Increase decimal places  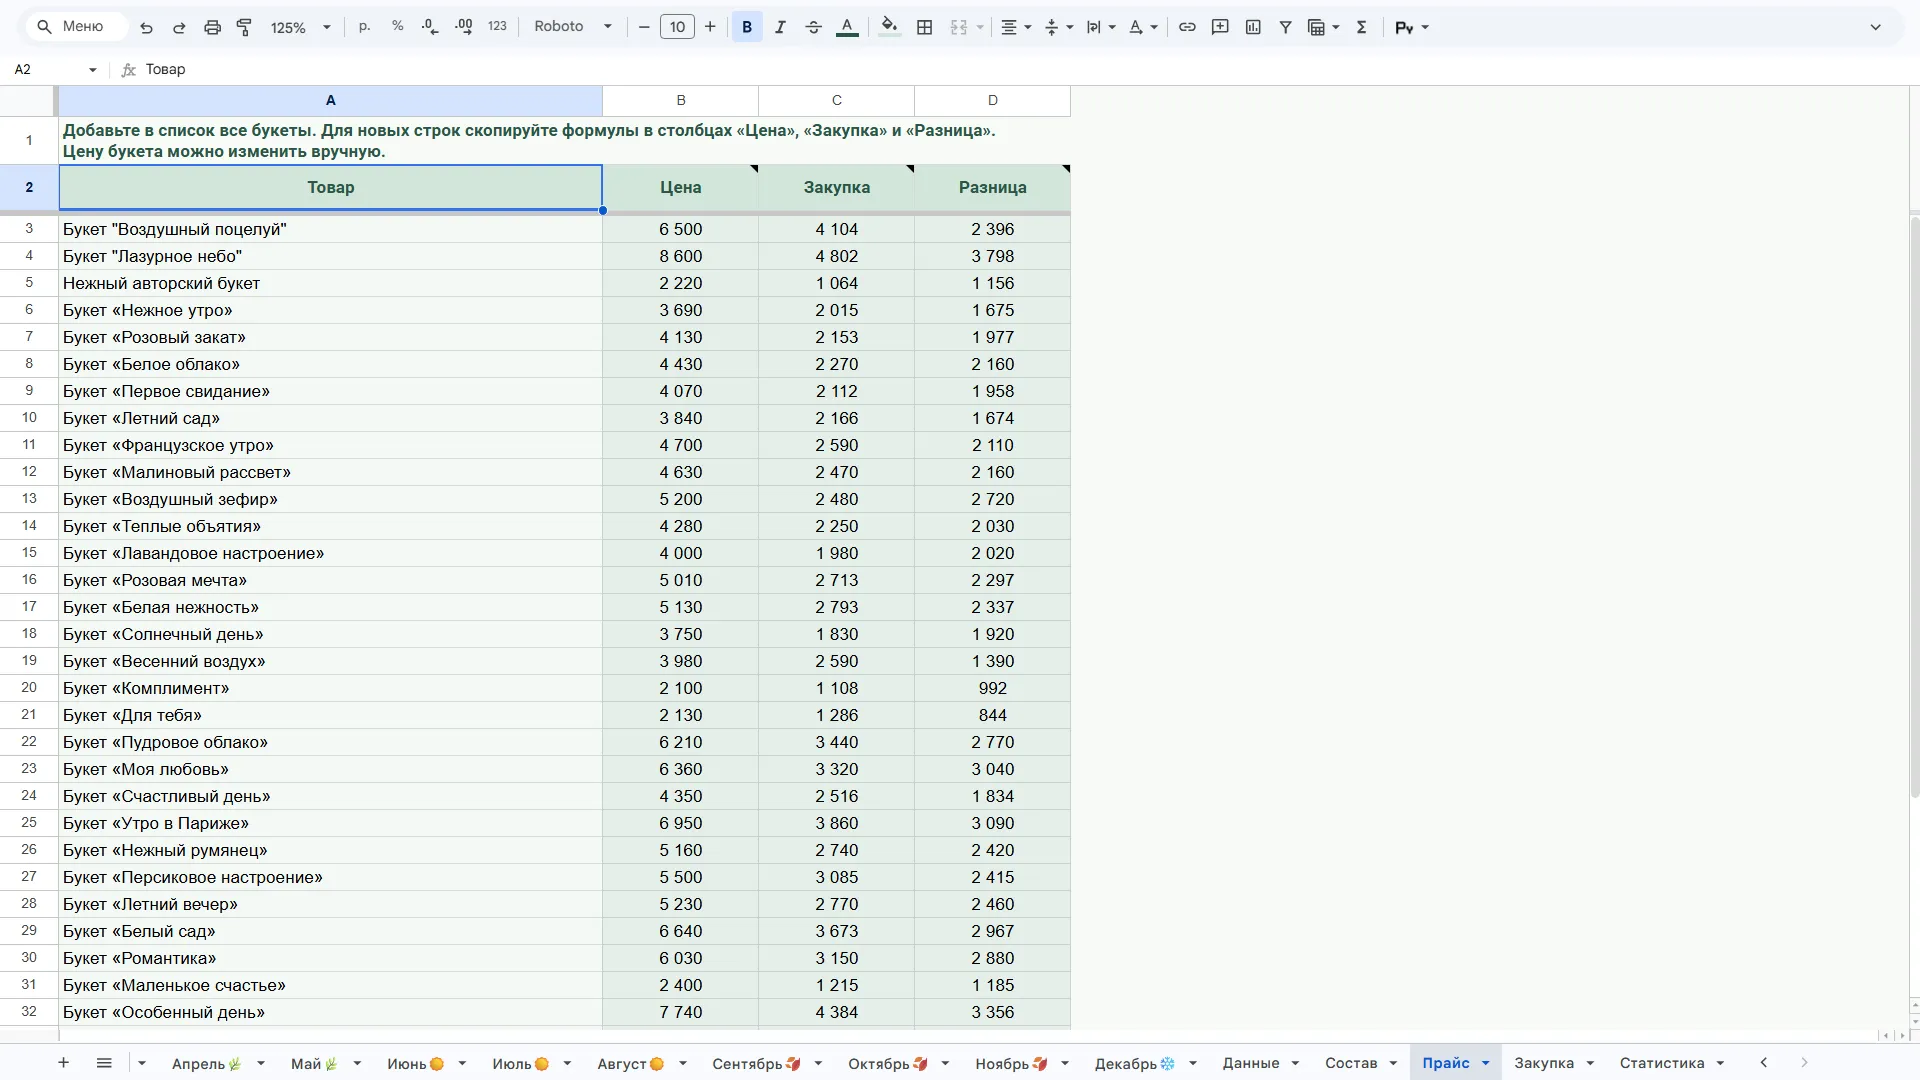tap(464, 27)
